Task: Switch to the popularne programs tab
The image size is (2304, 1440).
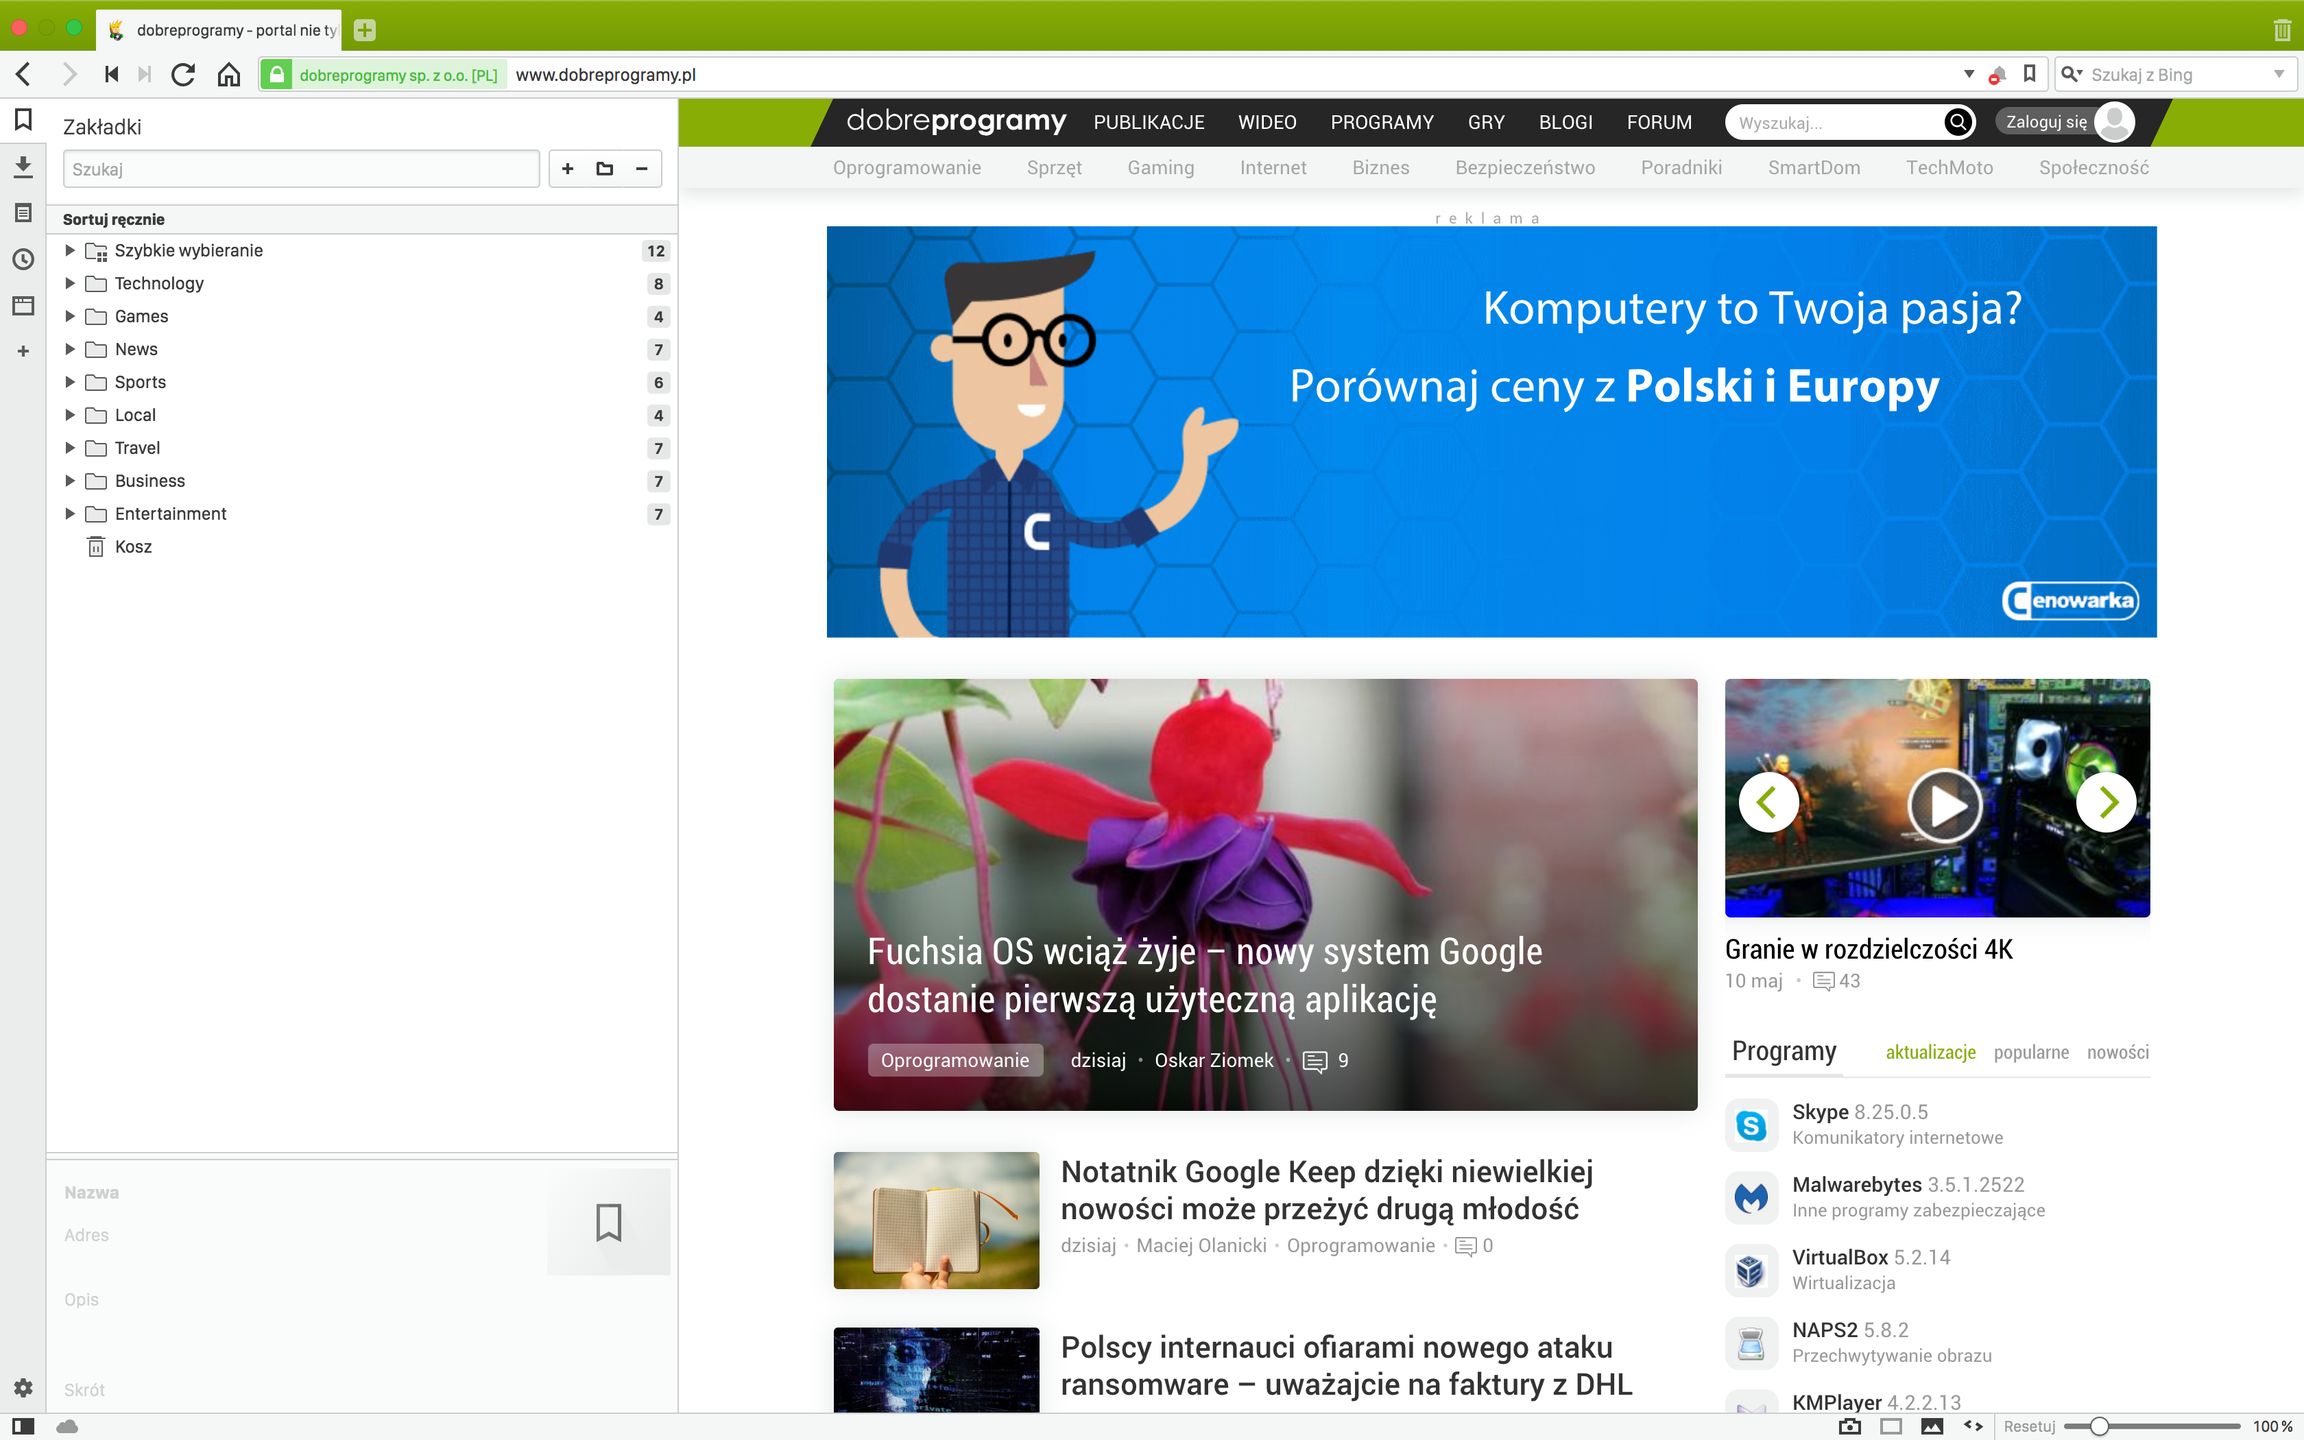Action: coord(2030,1052)
